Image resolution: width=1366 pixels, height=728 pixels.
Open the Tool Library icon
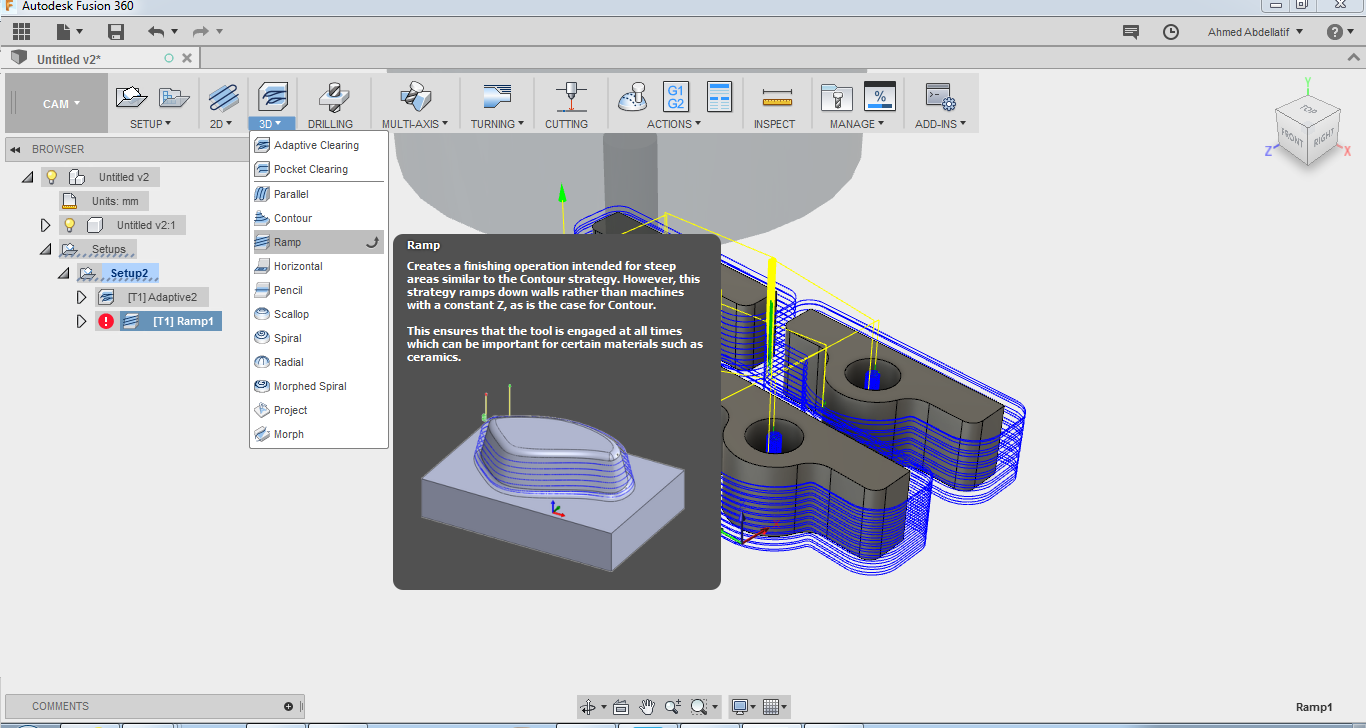tap(836, 97)
